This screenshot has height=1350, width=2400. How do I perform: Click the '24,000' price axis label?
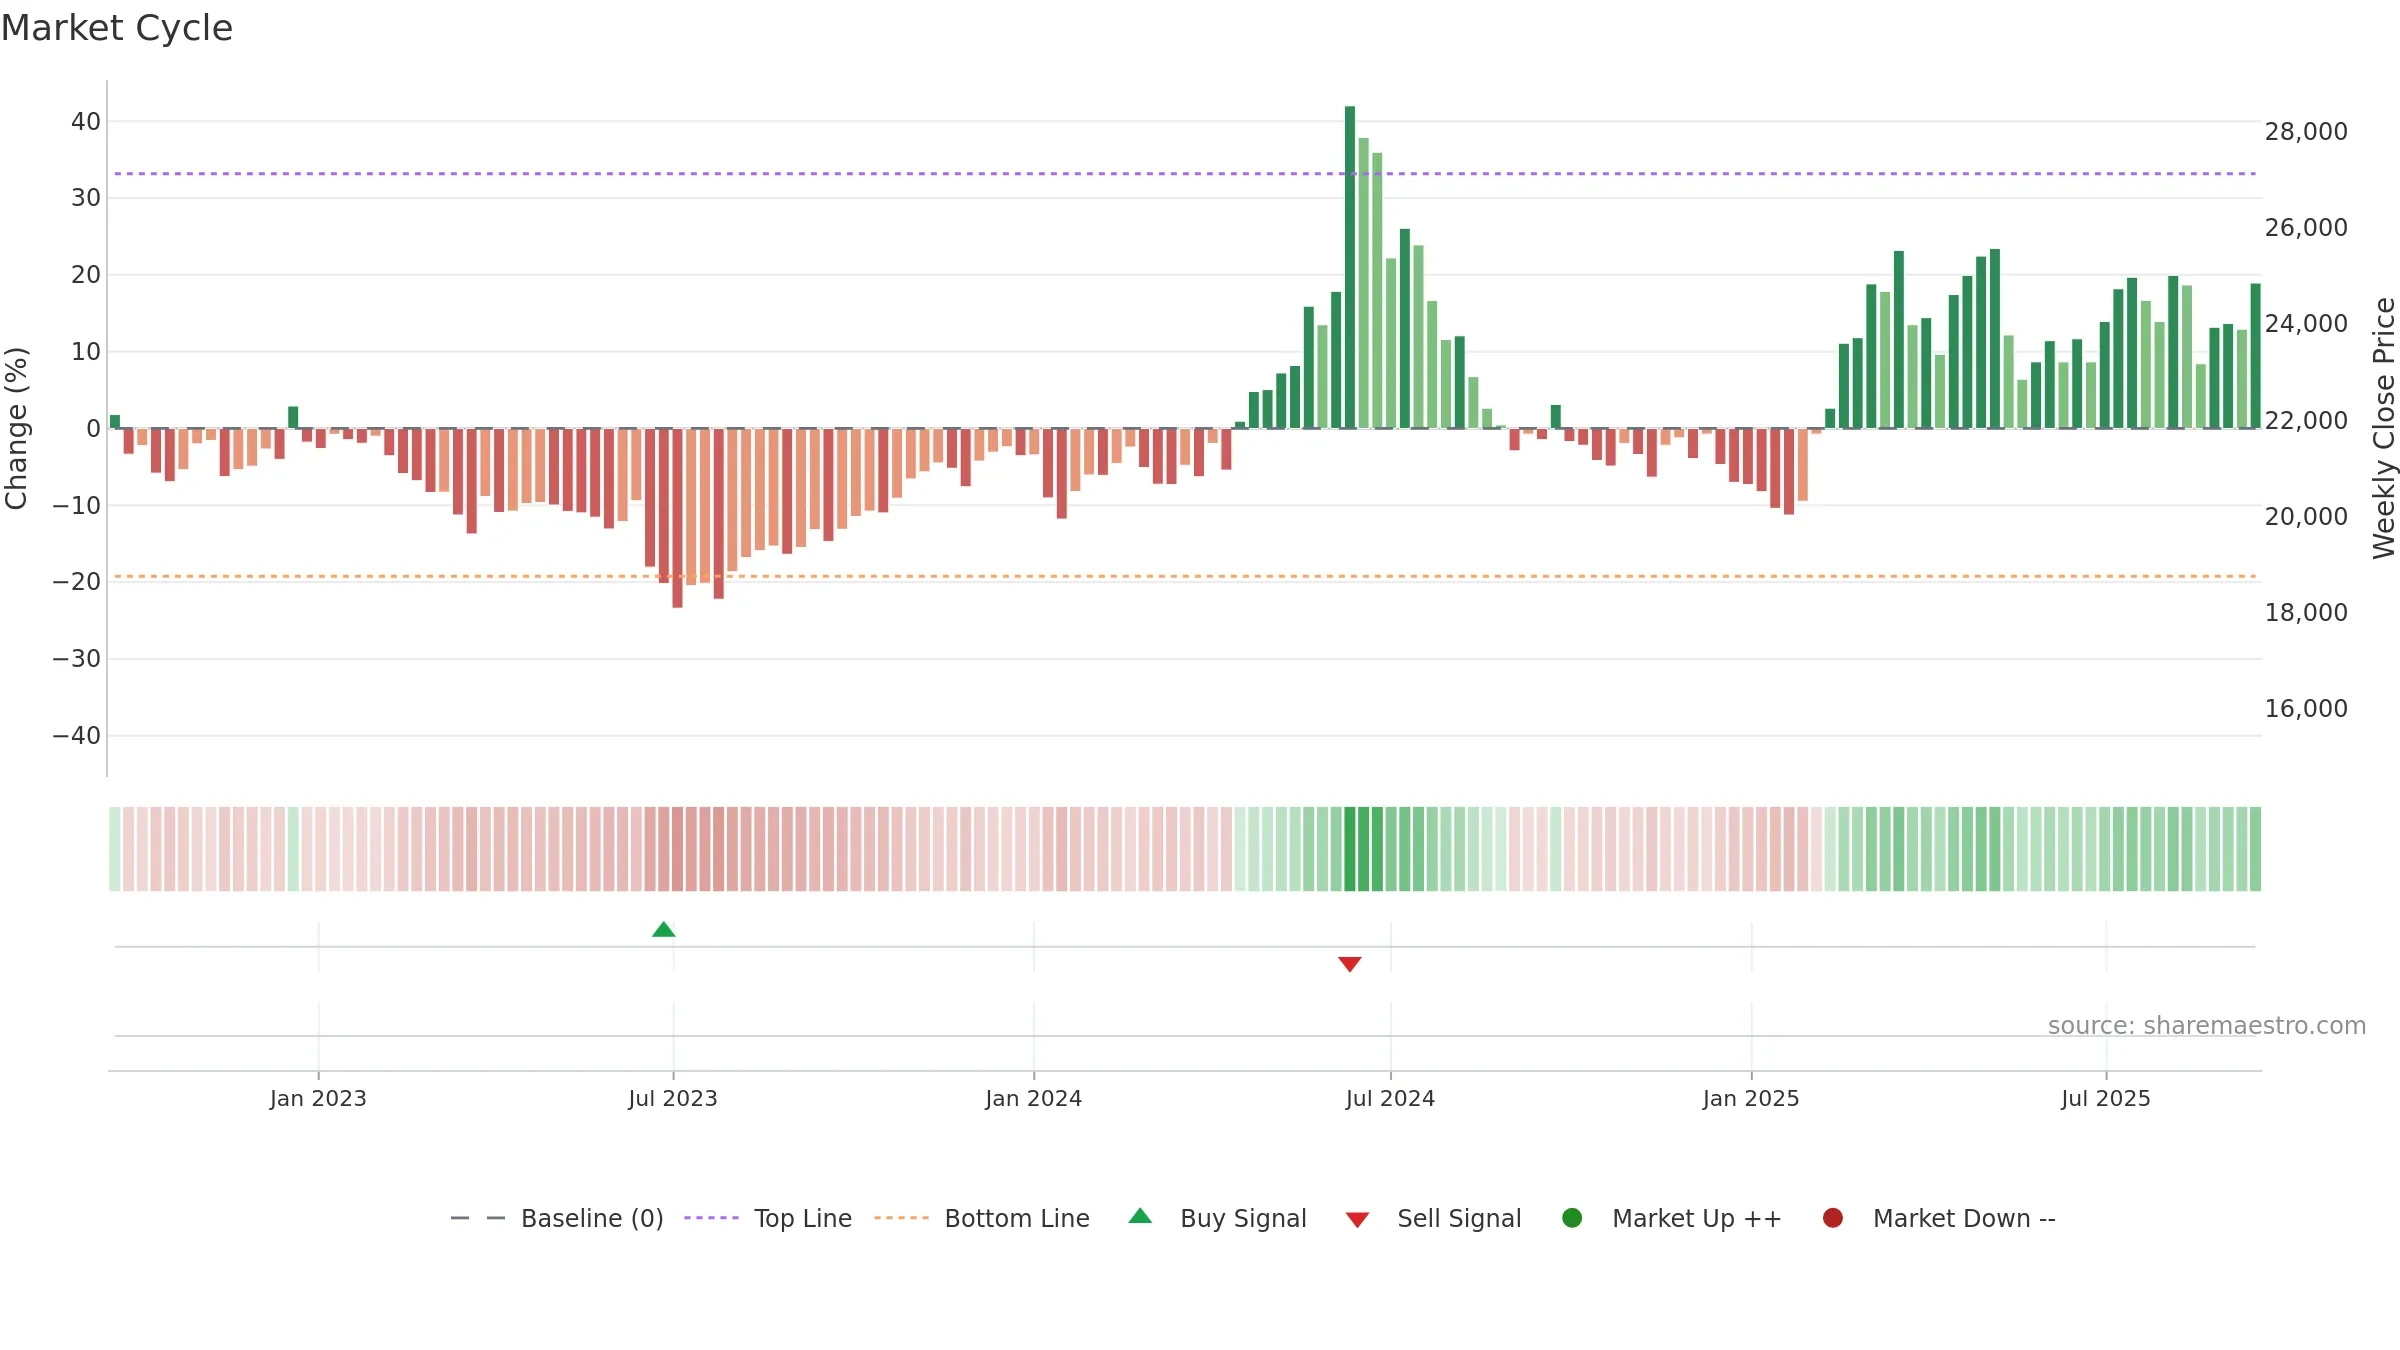pos(2306,323)
